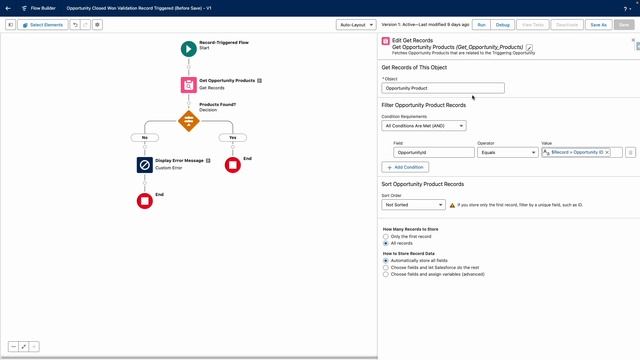Click the flow title in the header bar

(x=139, y=8)
